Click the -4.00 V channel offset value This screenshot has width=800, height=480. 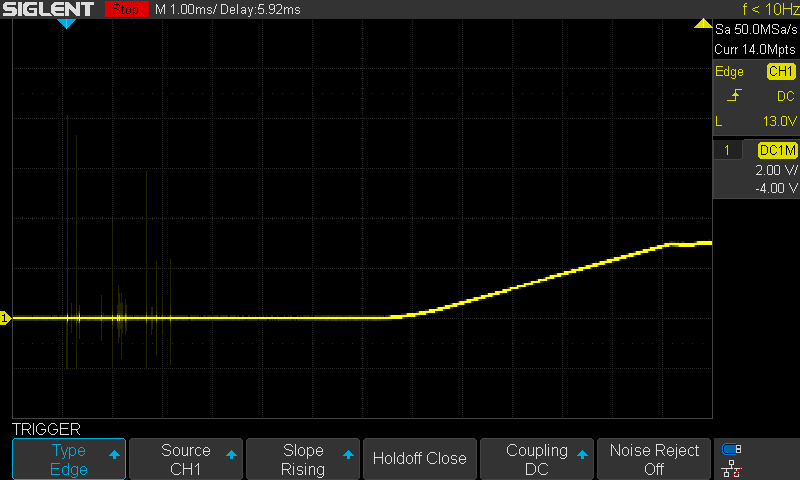[777, 188]
